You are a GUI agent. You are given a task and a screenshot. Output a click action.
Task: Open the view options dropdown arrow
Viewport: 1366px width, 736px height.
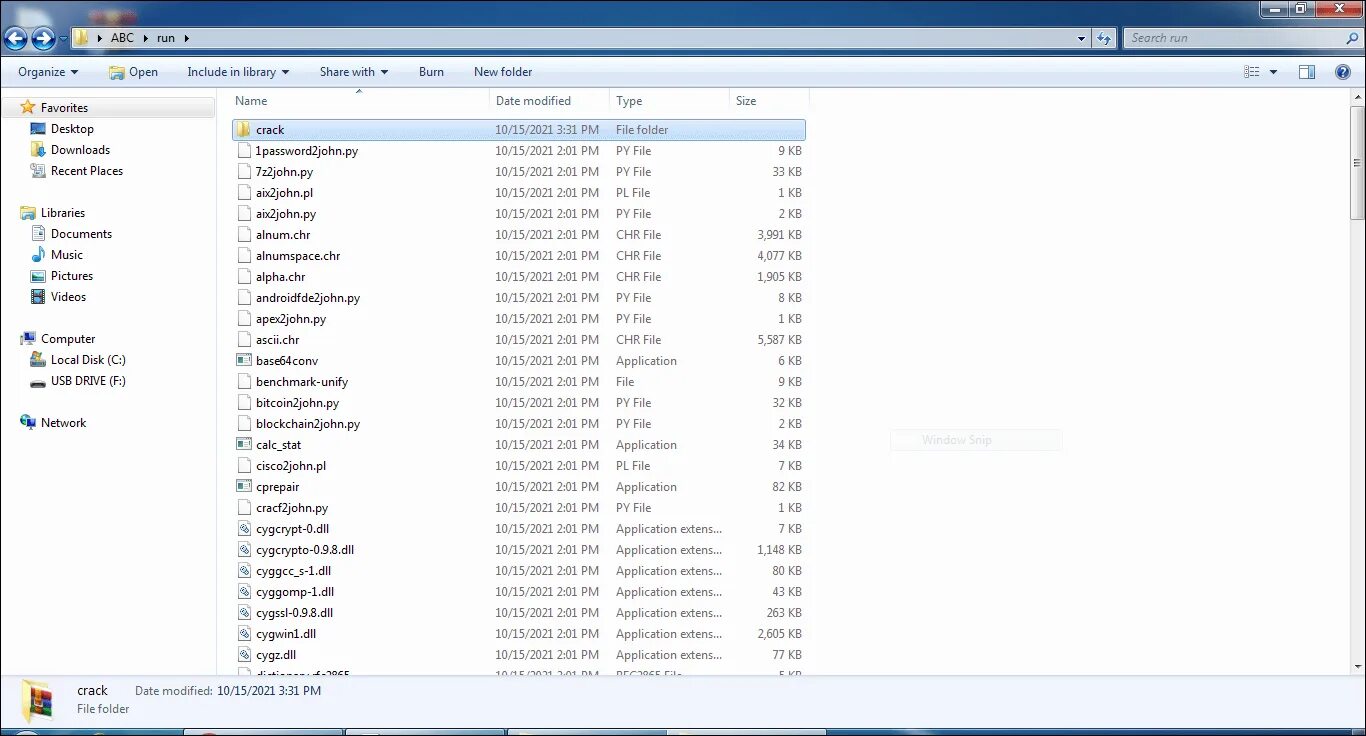point(1273,72)
